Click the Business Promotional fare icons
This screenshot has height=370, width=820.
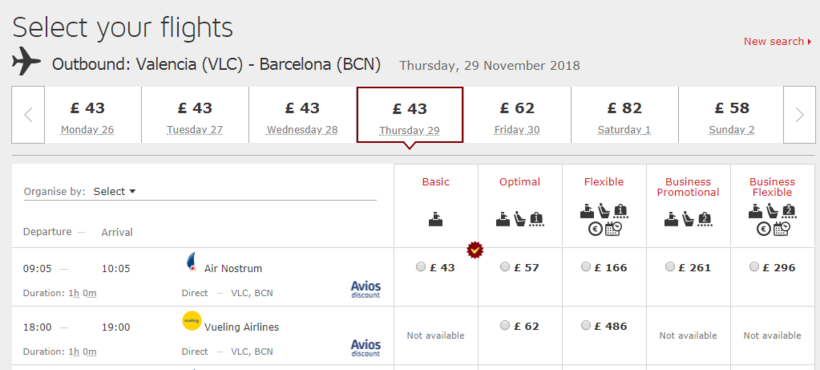tap(688, 219)
